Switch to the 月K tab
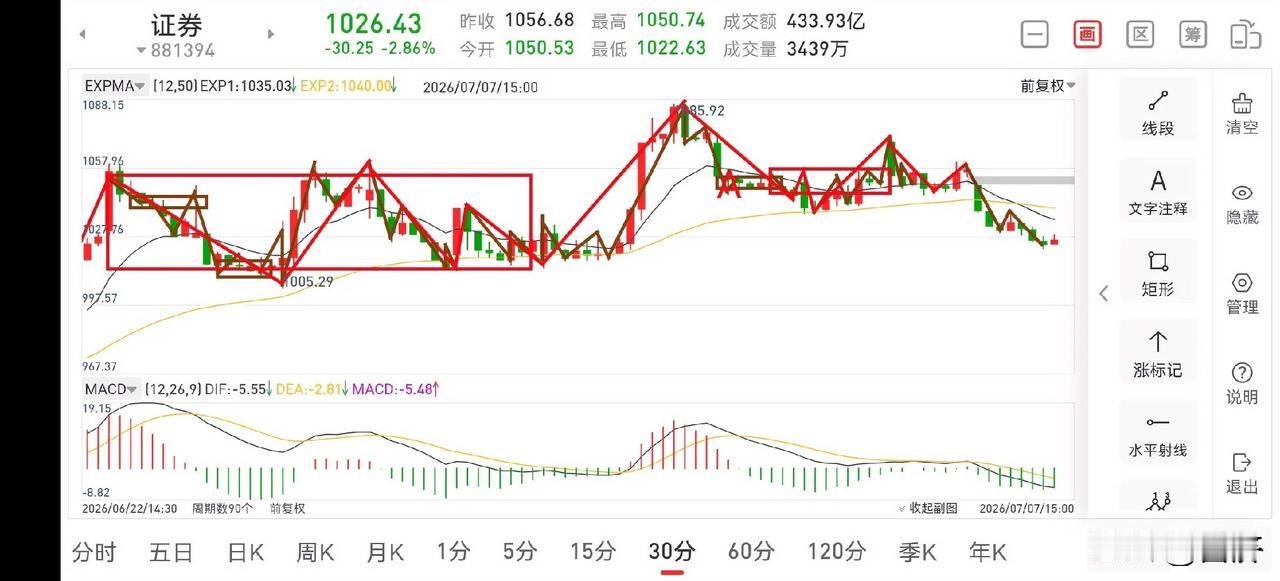Image resolution: width=1280 pixels, height=581 pixels. pos(384,551)
